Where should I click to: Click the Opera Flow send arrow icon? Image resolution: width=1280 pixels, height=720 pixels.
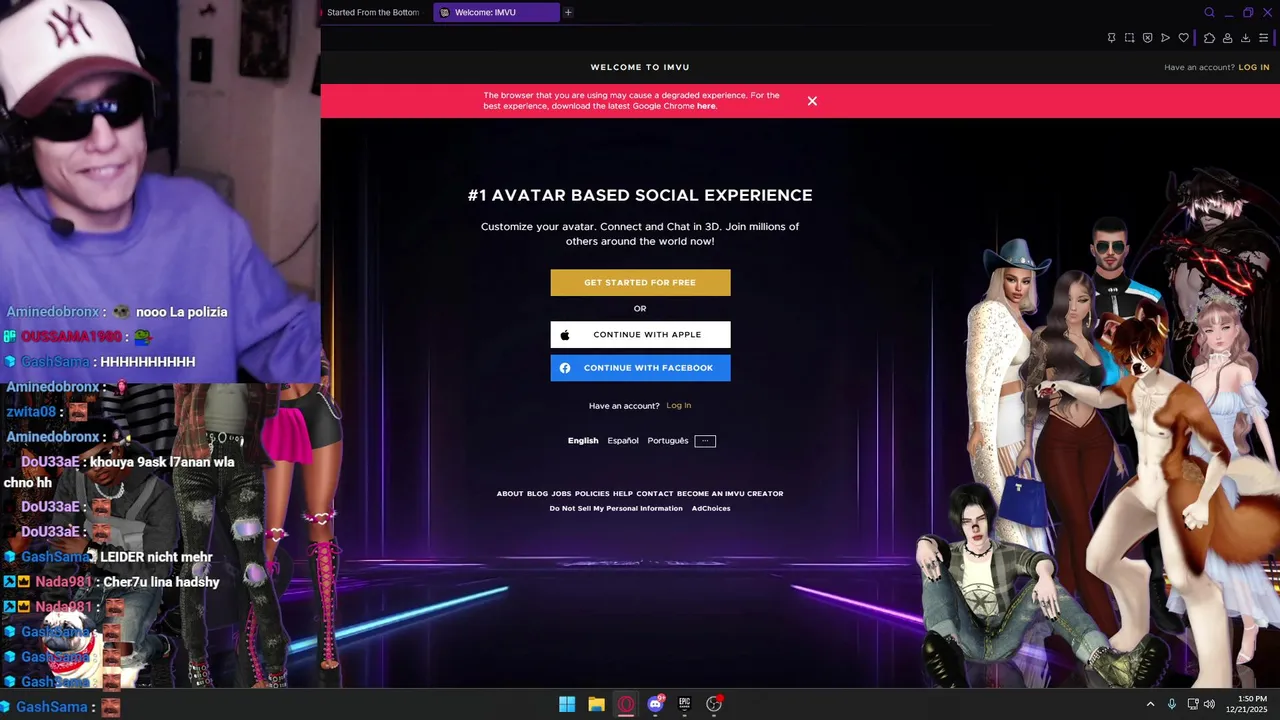pos(1165,38)
